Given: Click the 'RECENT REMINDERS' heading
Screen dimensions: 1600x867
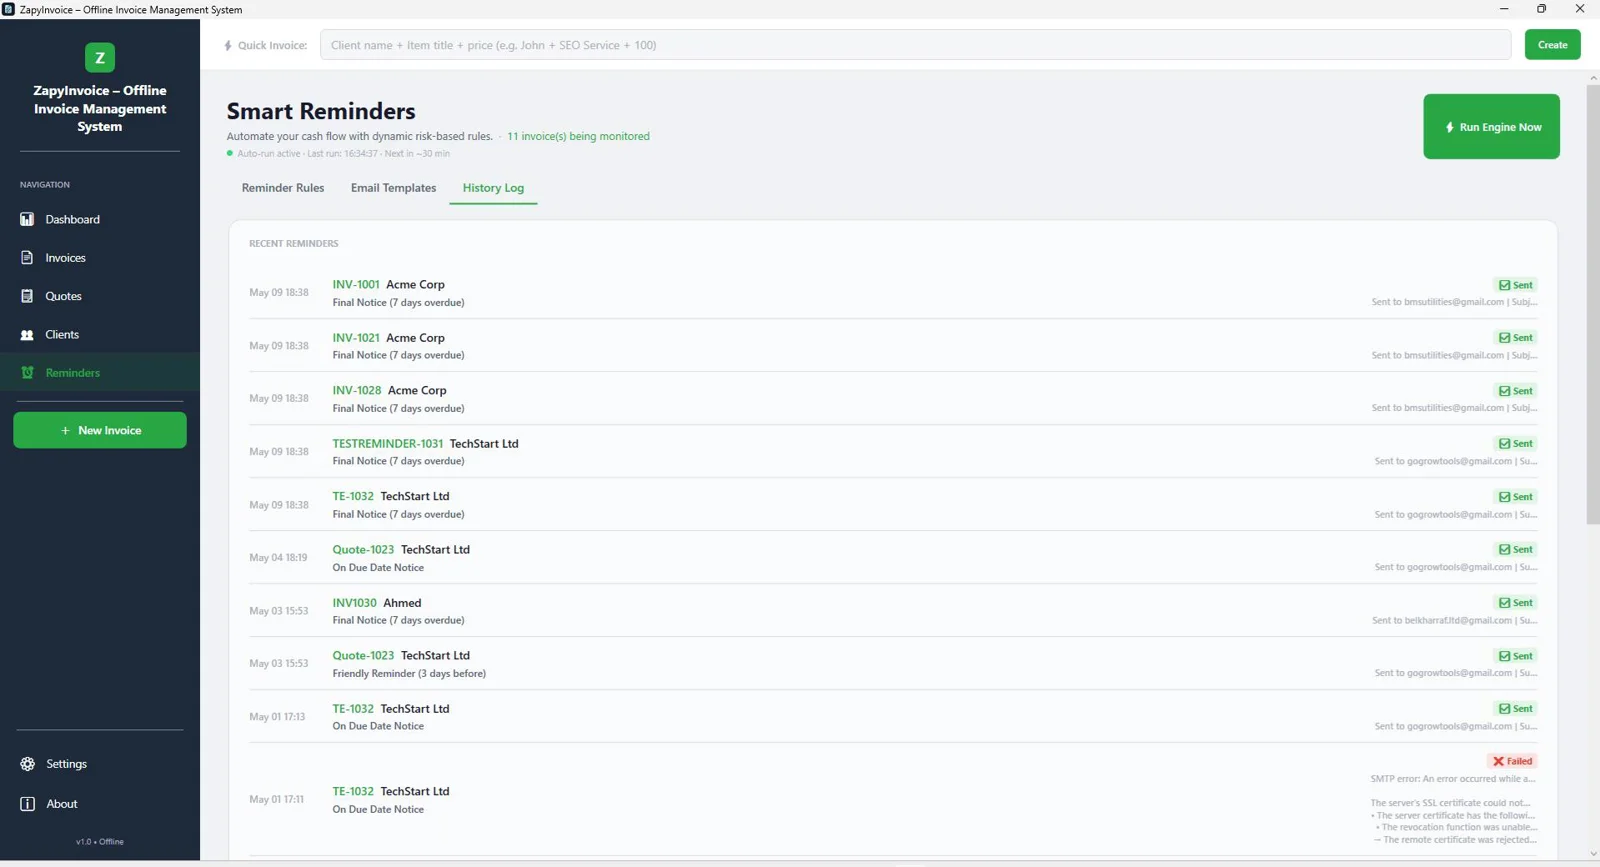Looking at the screenshot, I should 294,243.
